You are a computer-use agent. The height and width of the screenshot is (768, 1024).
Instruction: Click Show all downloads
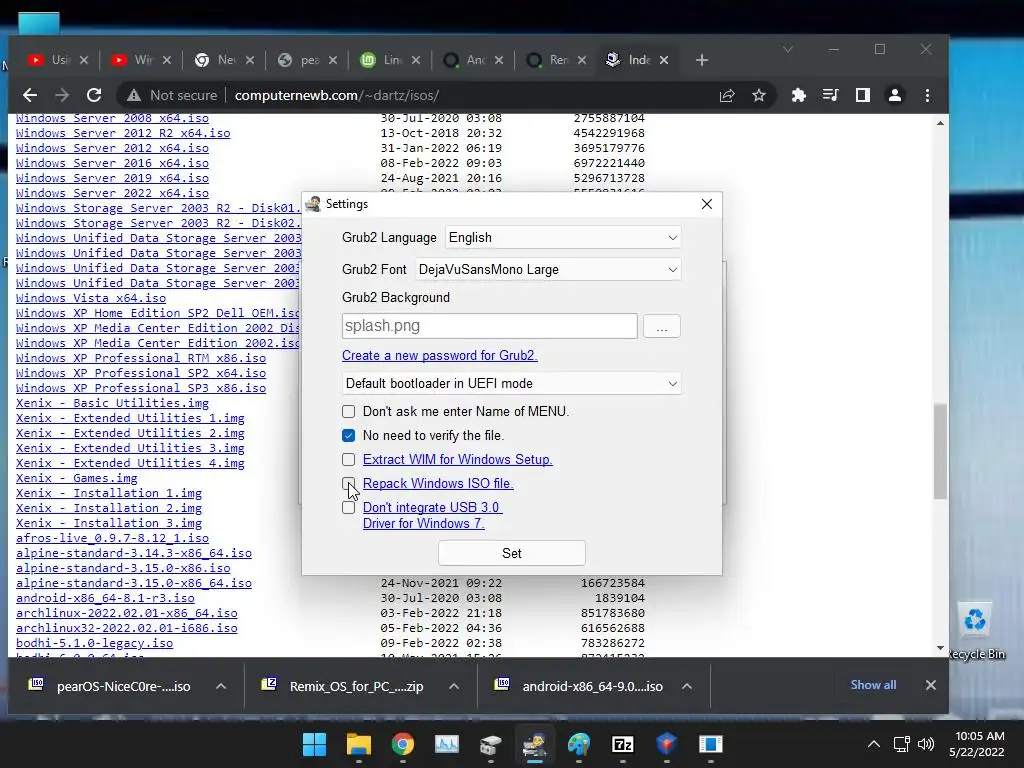pos(873,685)
